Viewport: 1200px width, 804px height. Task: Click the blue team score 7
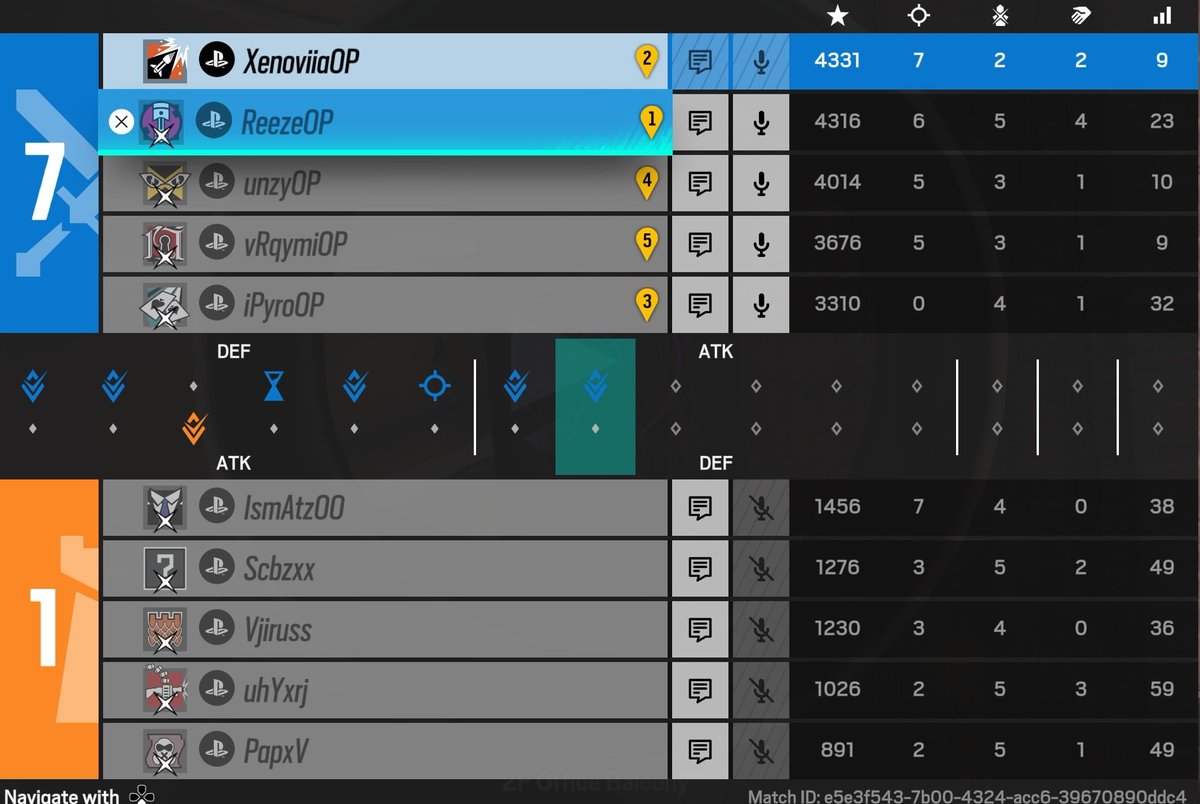[46, 182]
